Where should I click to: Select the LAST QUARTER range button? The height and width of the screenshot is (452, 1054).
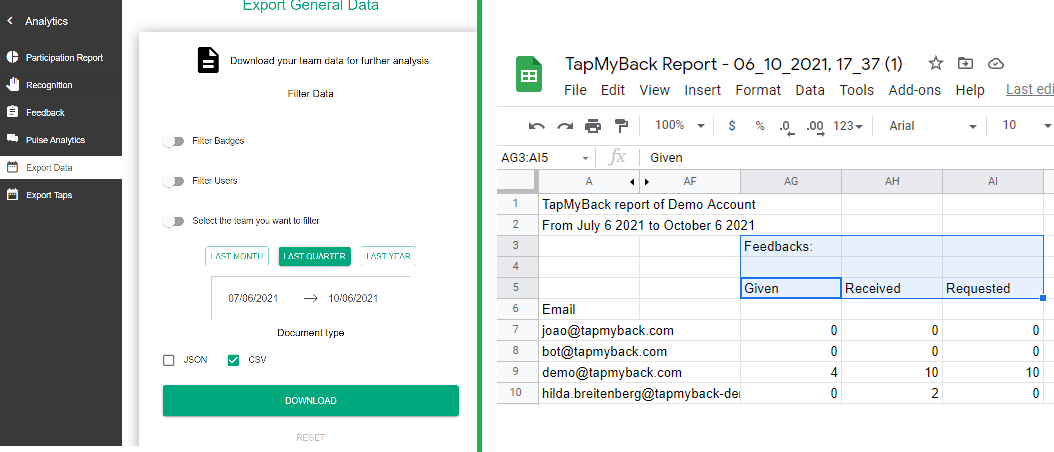(315, 256)
